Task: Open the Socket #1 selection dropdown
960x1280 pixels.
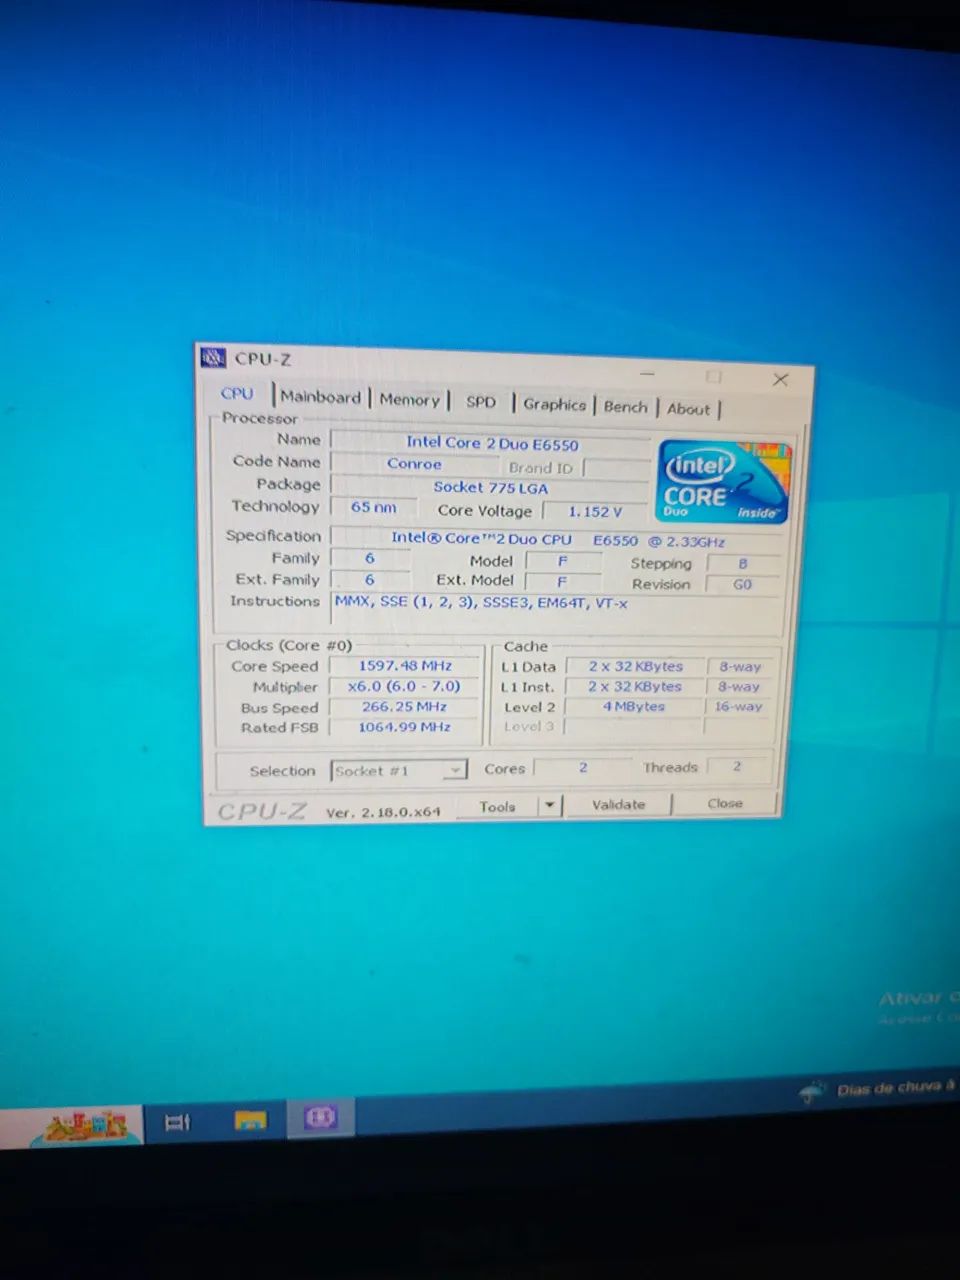Action: [x=399, y=771]
